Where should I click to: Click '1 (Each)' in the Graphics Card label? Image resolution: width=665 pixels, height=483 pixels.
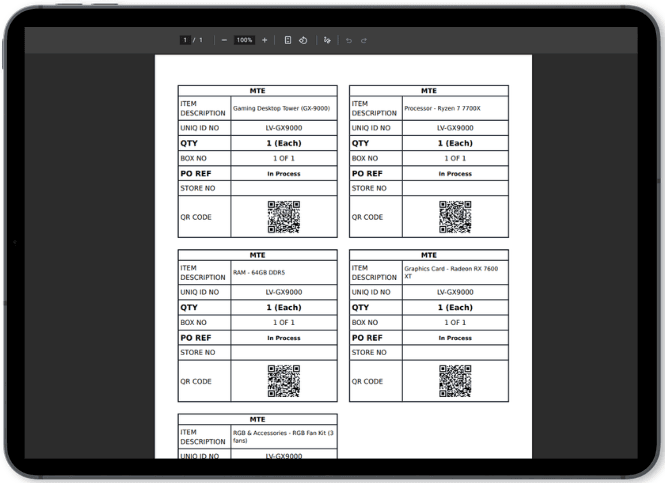click(x=455, y=307)
